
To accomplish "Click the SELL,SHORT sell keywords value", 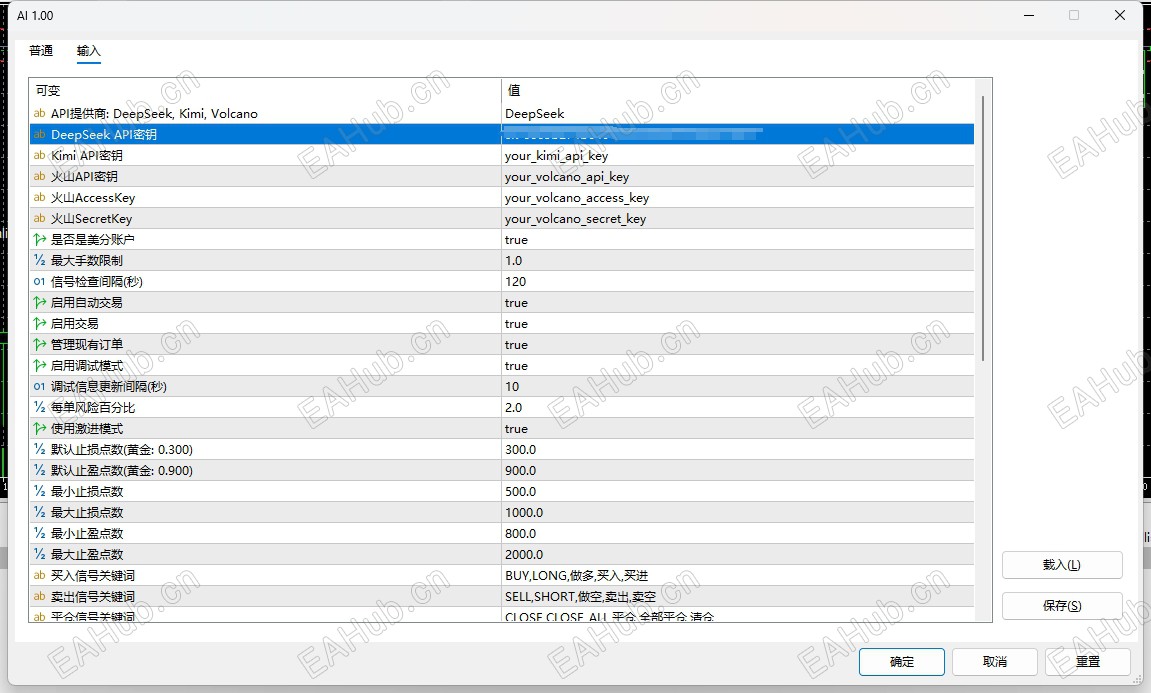I will point(580,597).
